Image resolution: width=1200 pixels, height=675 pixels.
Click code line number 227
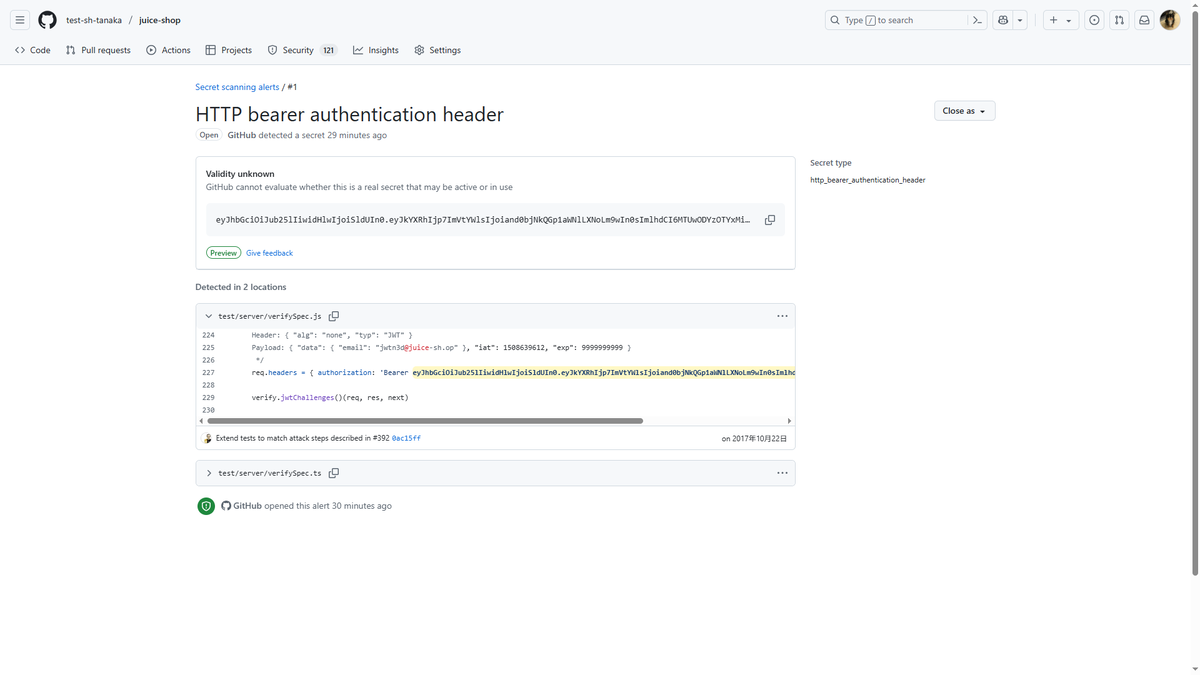coord(208,372)
